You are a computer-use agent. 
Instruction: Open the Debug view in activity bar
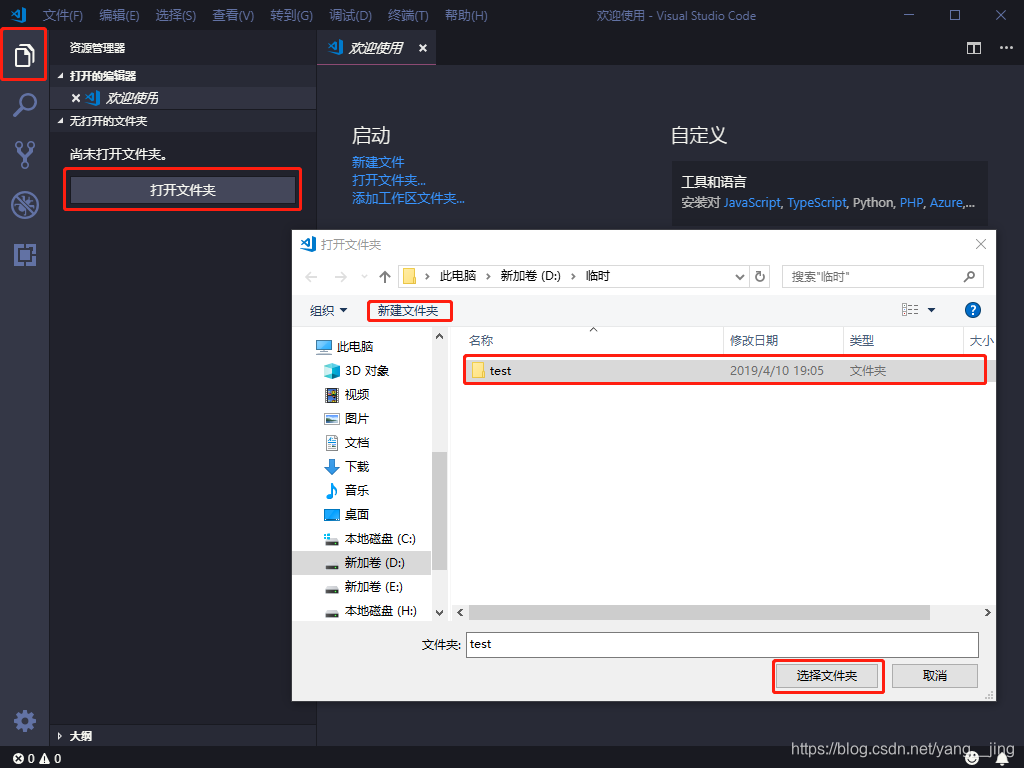pos(24,205)
